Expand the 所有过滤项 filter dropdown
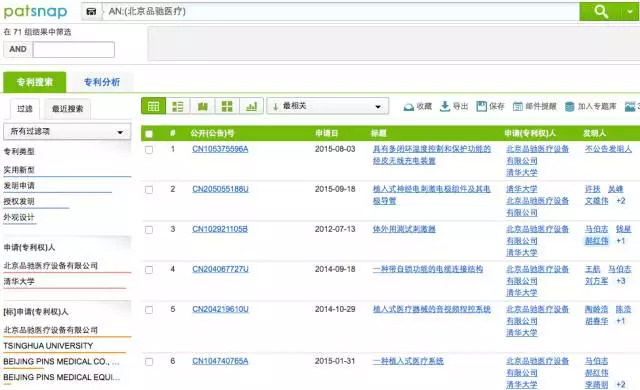The width and height of the screenshot is (640, 390). tap(67, 131)
